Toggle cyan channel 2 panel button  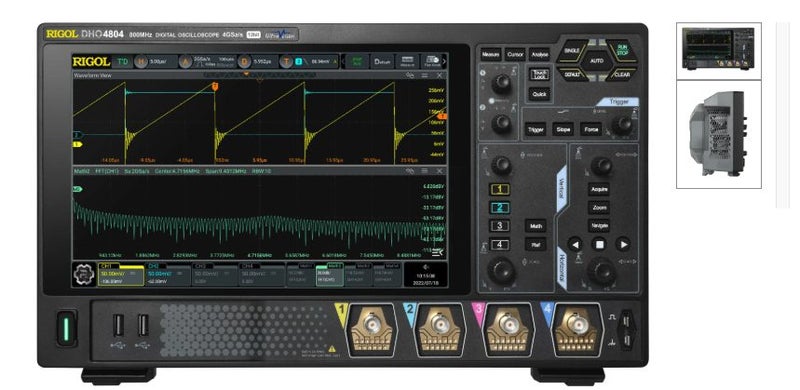[x=499, y=208]
